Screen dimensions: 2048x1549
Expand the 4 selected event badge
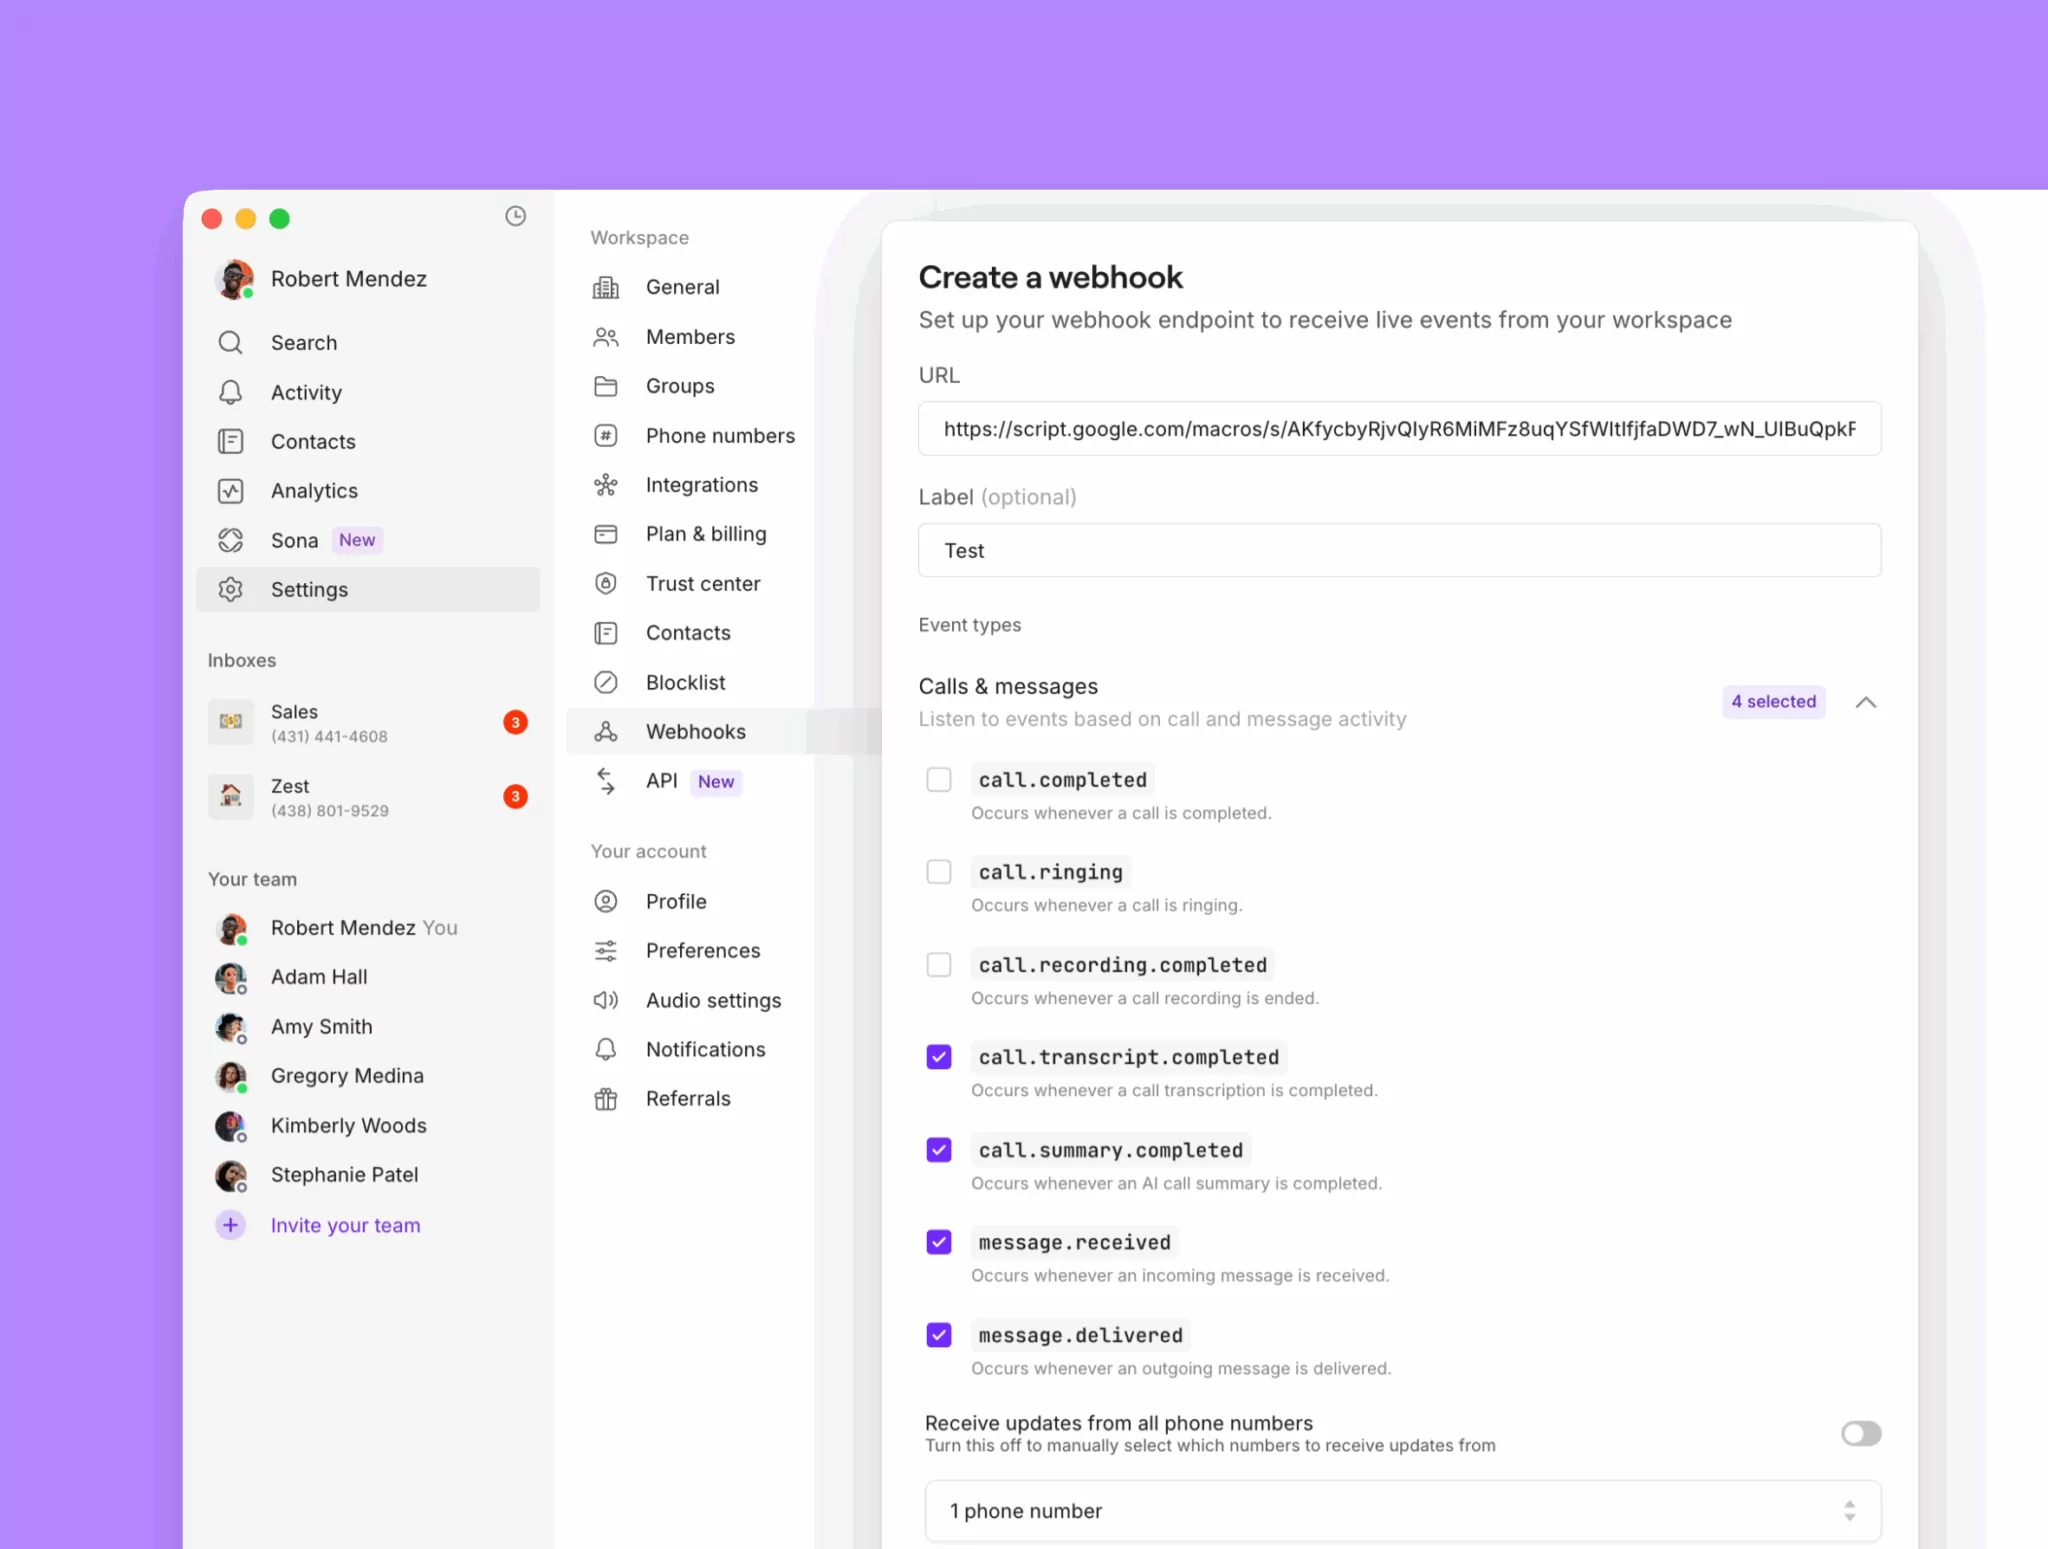(1772, 701)
